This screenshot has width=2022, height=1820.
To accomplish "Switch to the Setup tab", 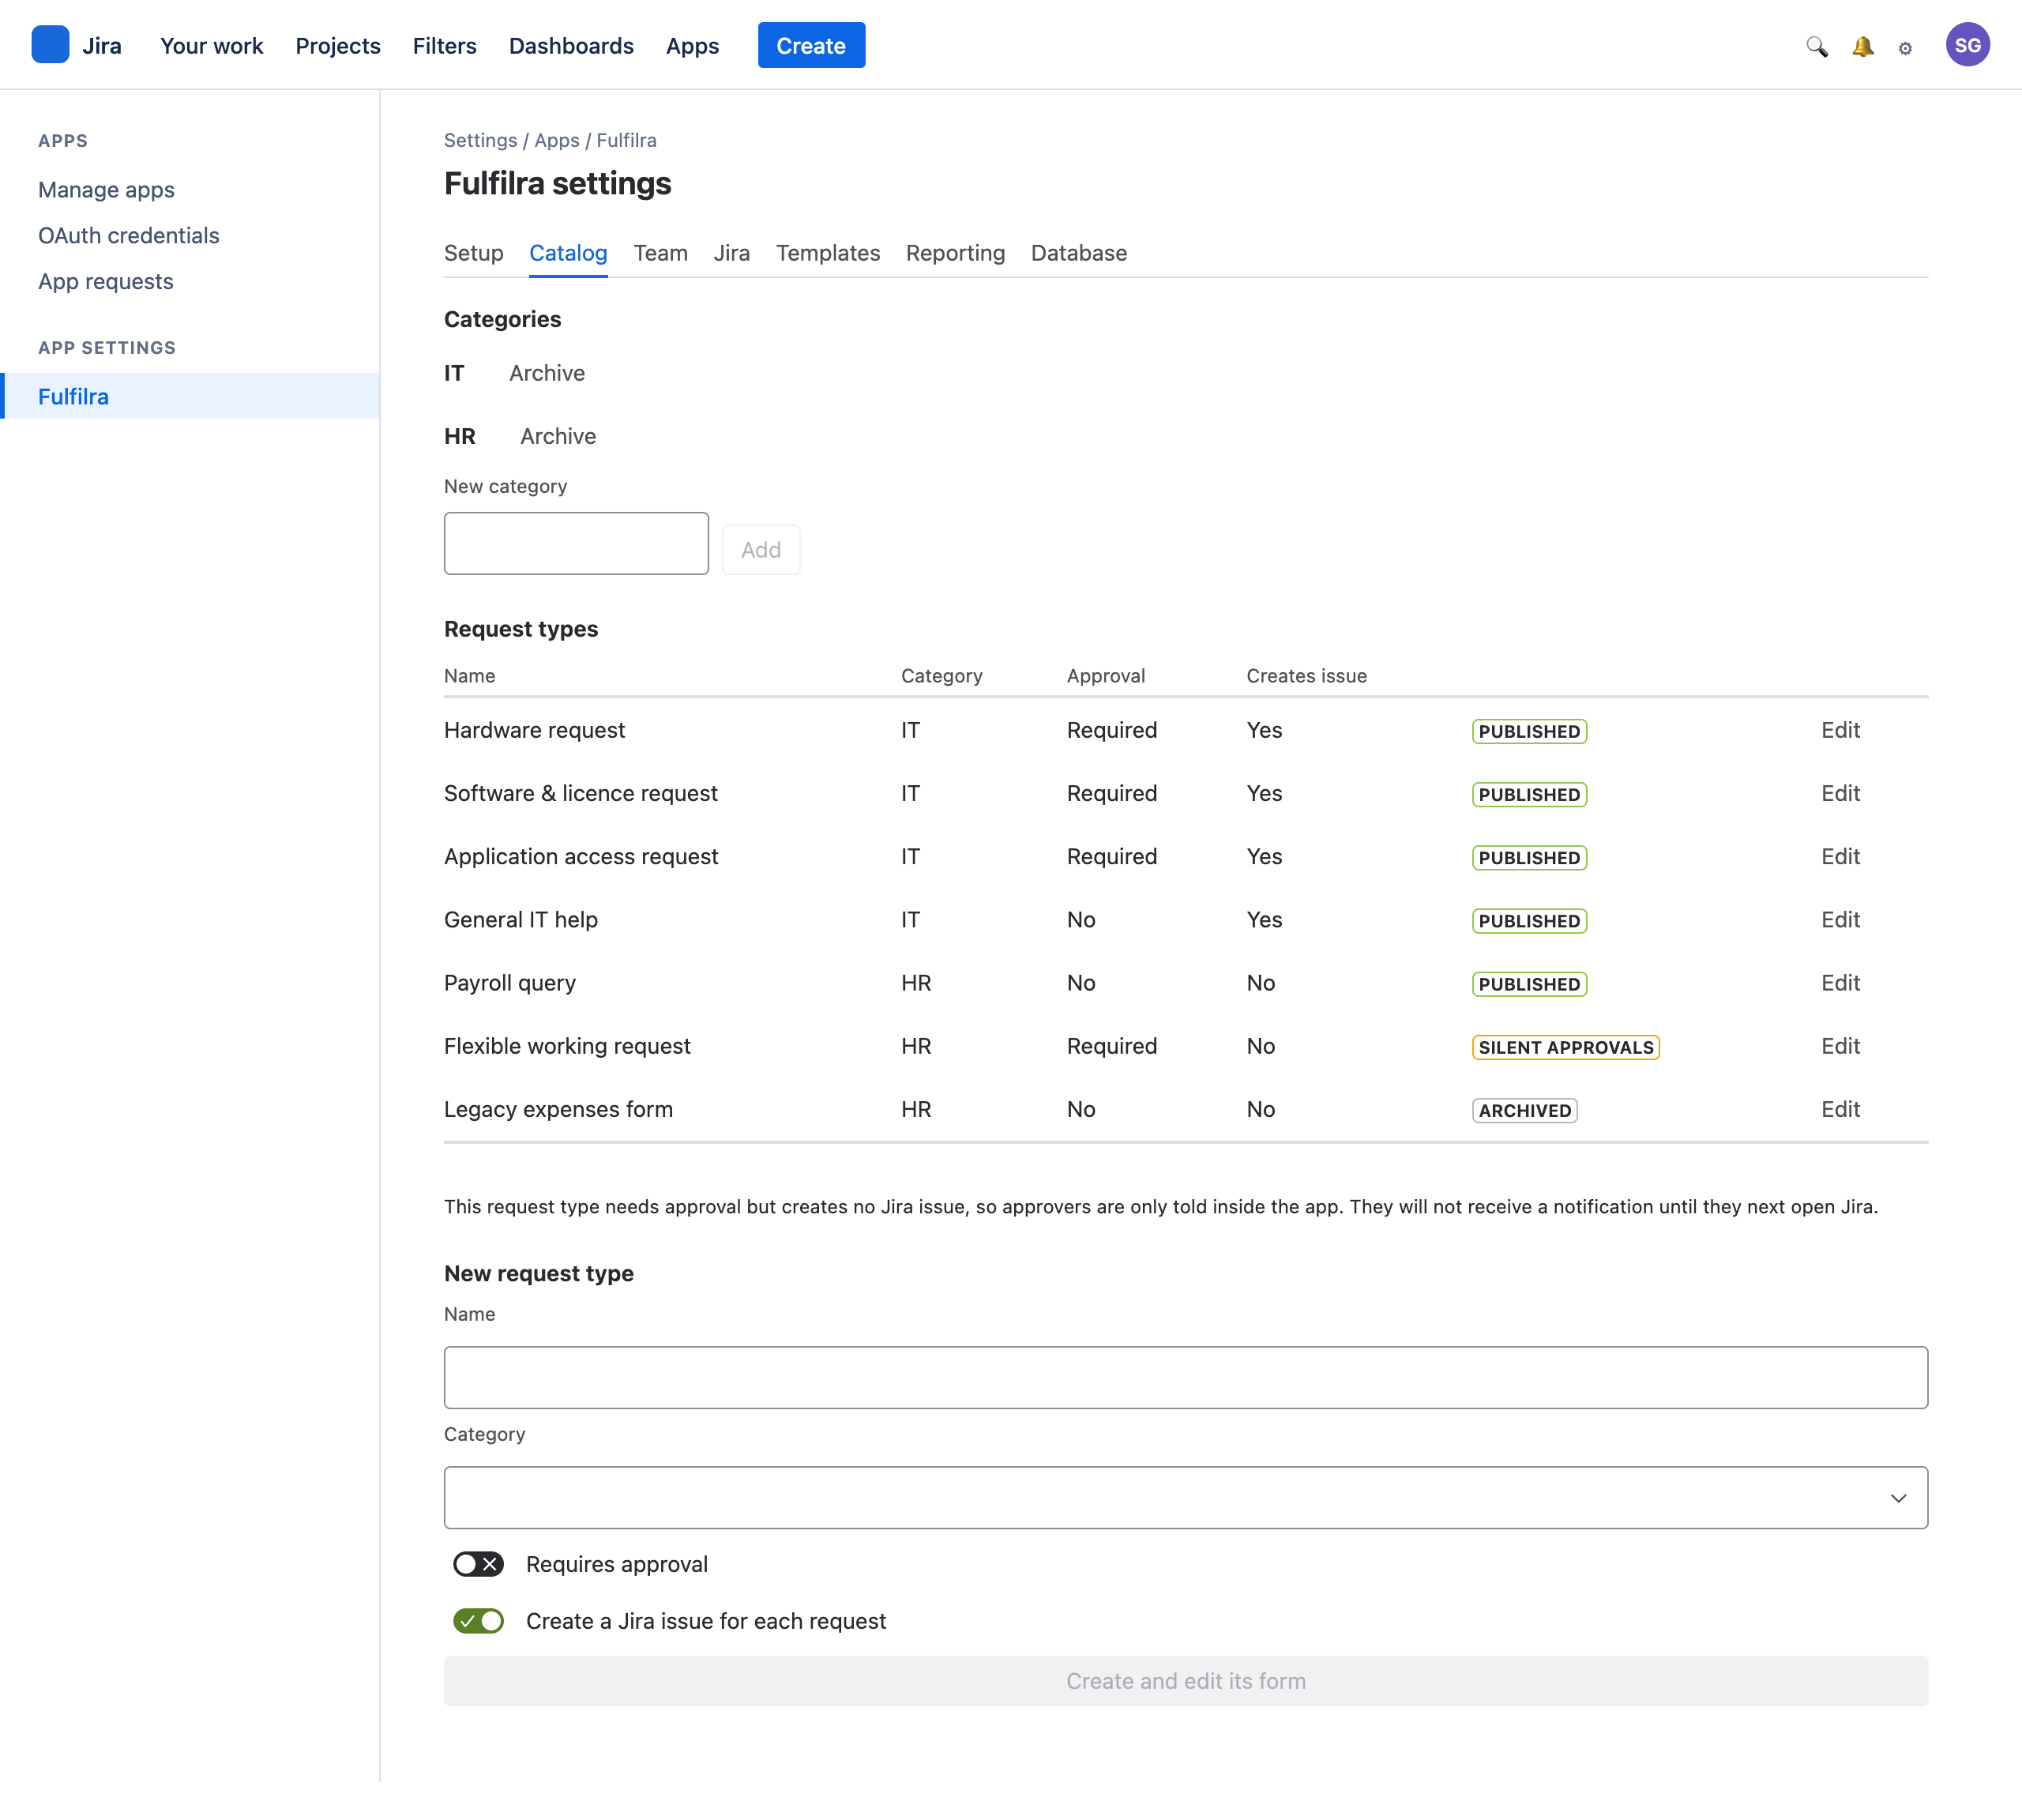I will coord(474,253).
